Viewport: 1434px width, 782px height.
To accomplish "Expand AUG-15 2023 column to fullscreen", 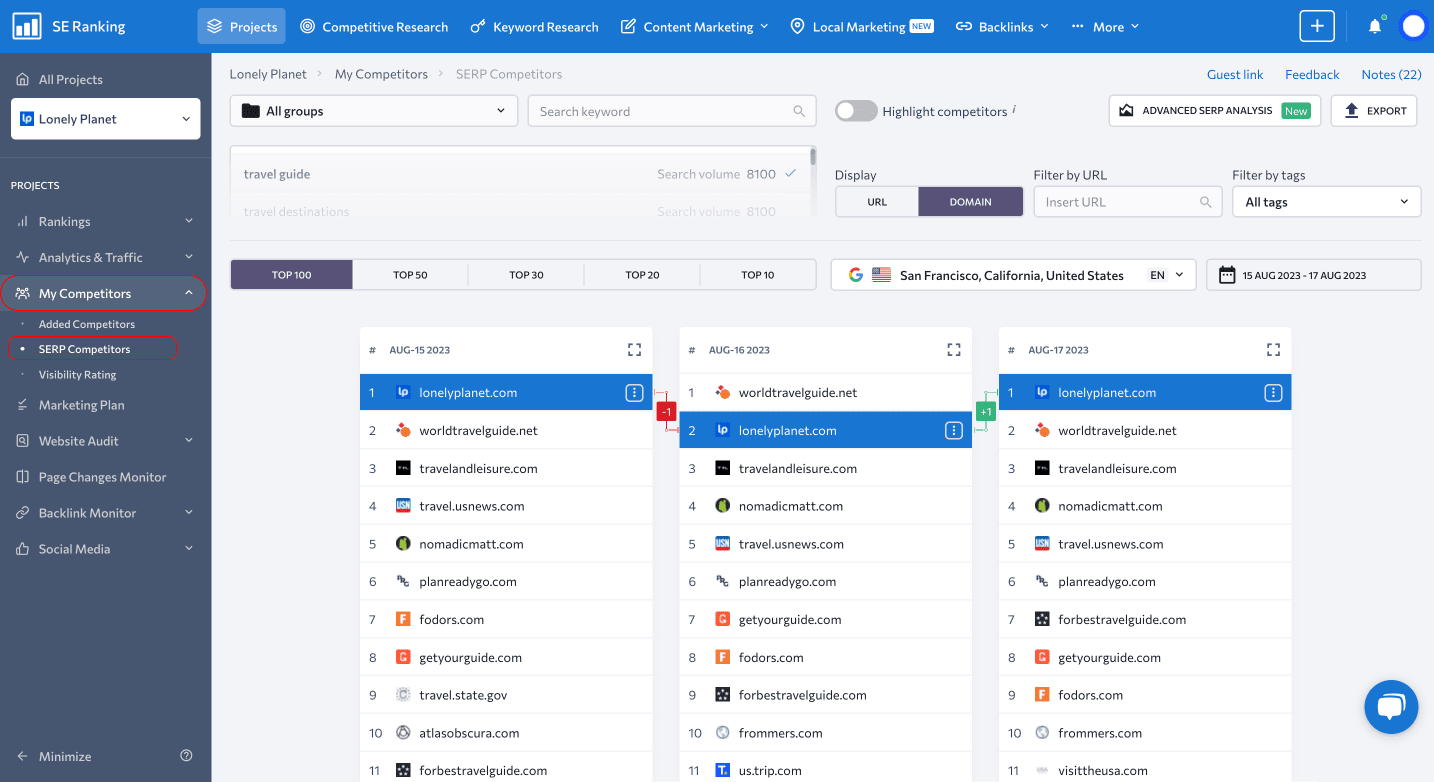I will [634, 350].
